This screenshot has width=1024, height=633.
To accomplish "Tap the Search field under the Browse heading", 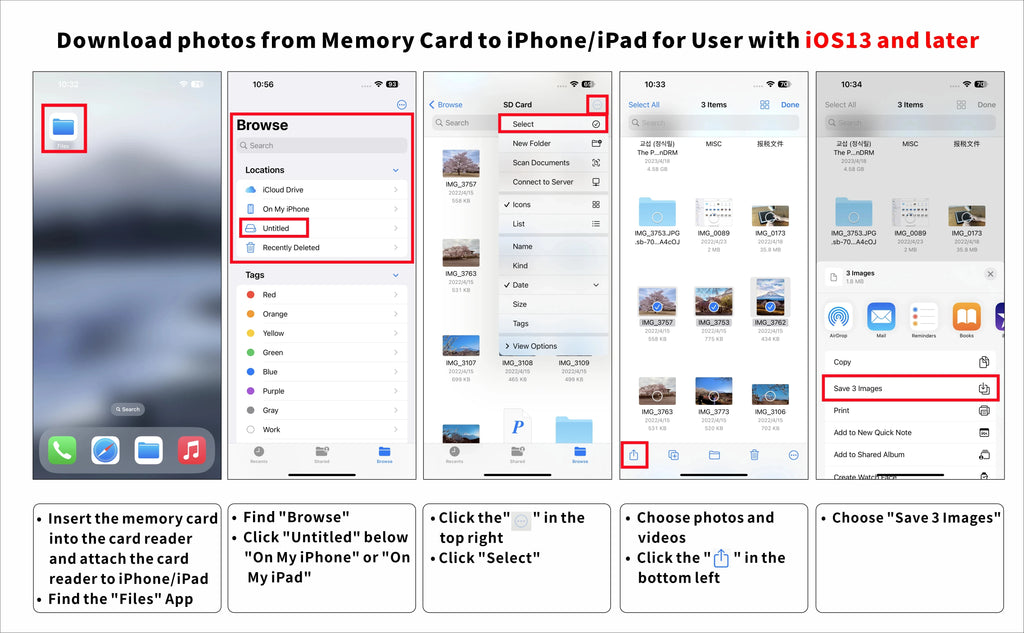I will coord(322,146).
